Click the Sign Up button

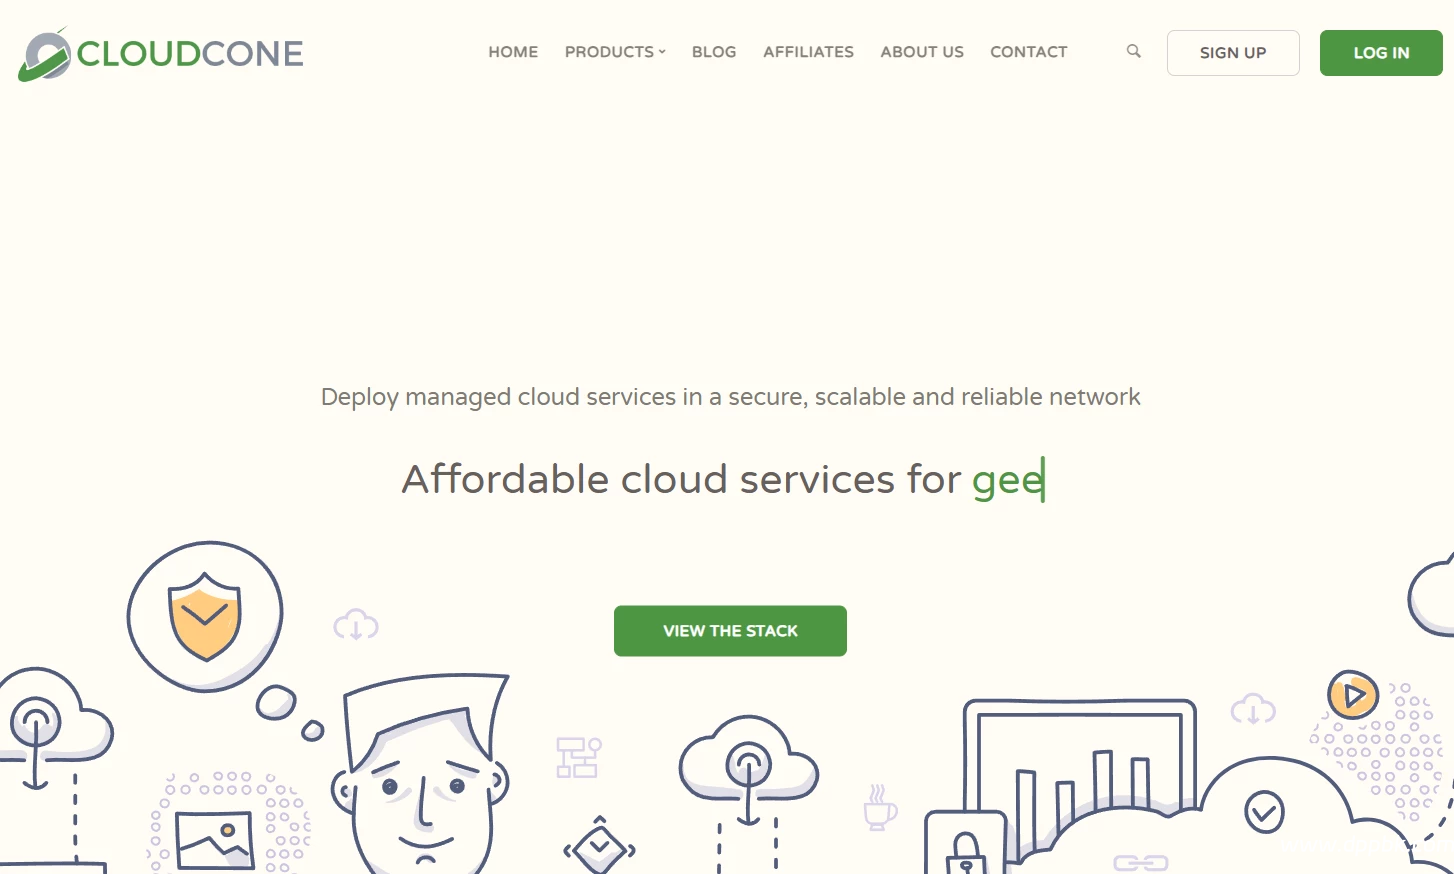1233,53
